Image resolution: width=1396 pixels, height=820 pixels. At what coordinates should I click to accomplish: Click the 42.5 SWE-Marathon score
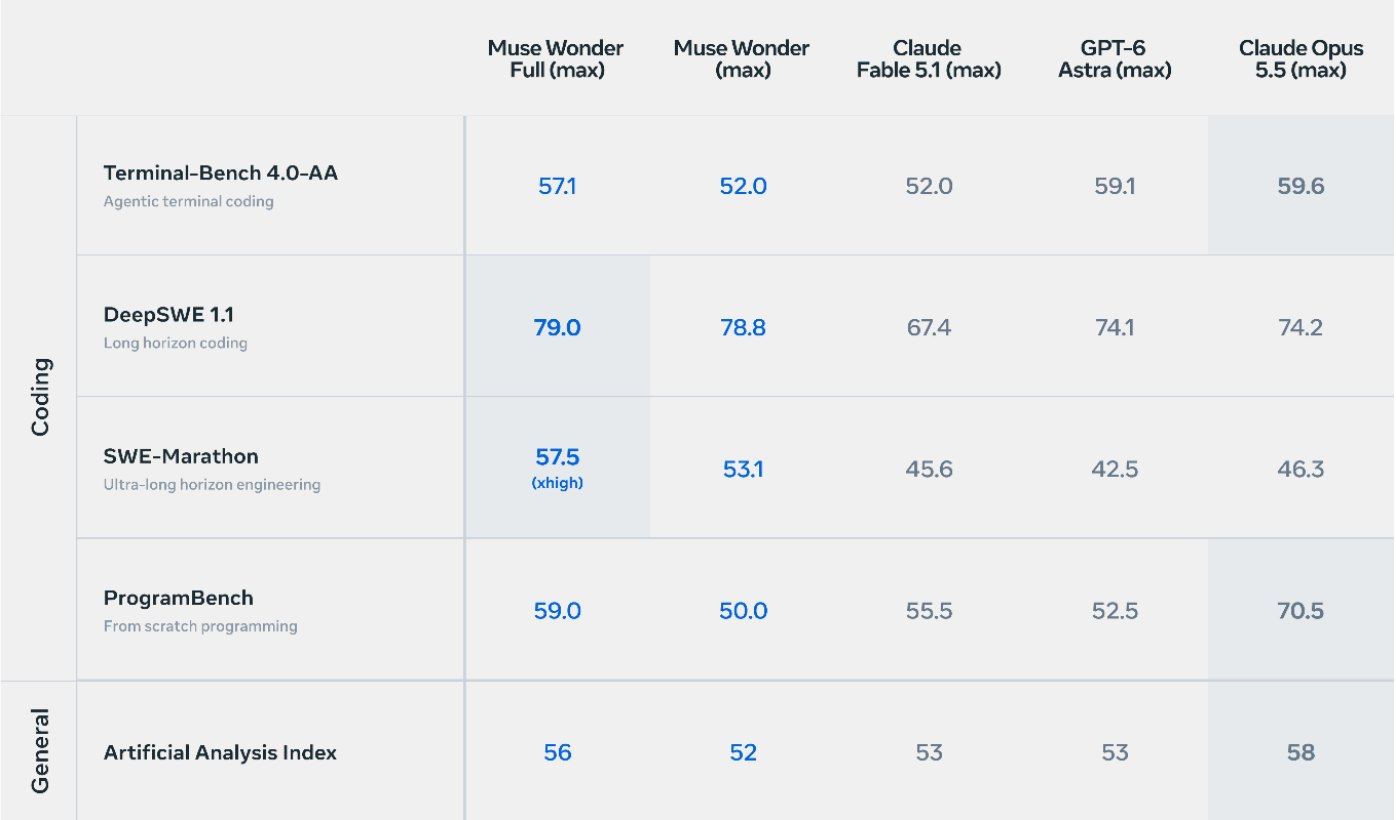click(x=1114, y=469)
